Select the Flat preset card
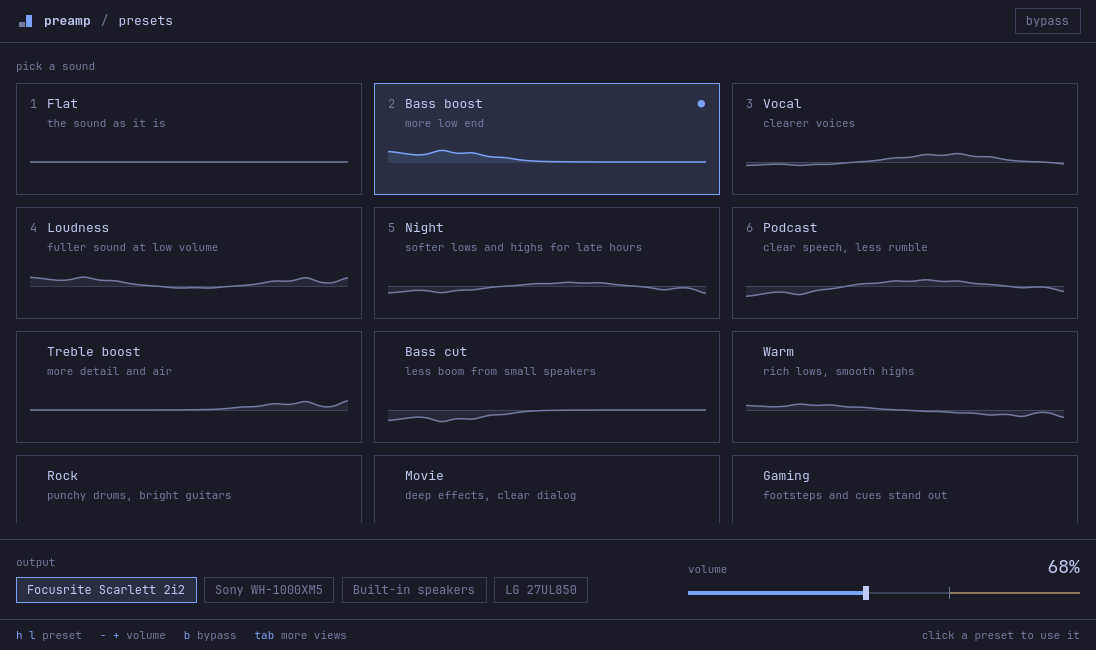Image resolution: width=1096 pixels, height=650 pixels. point(189,139)
